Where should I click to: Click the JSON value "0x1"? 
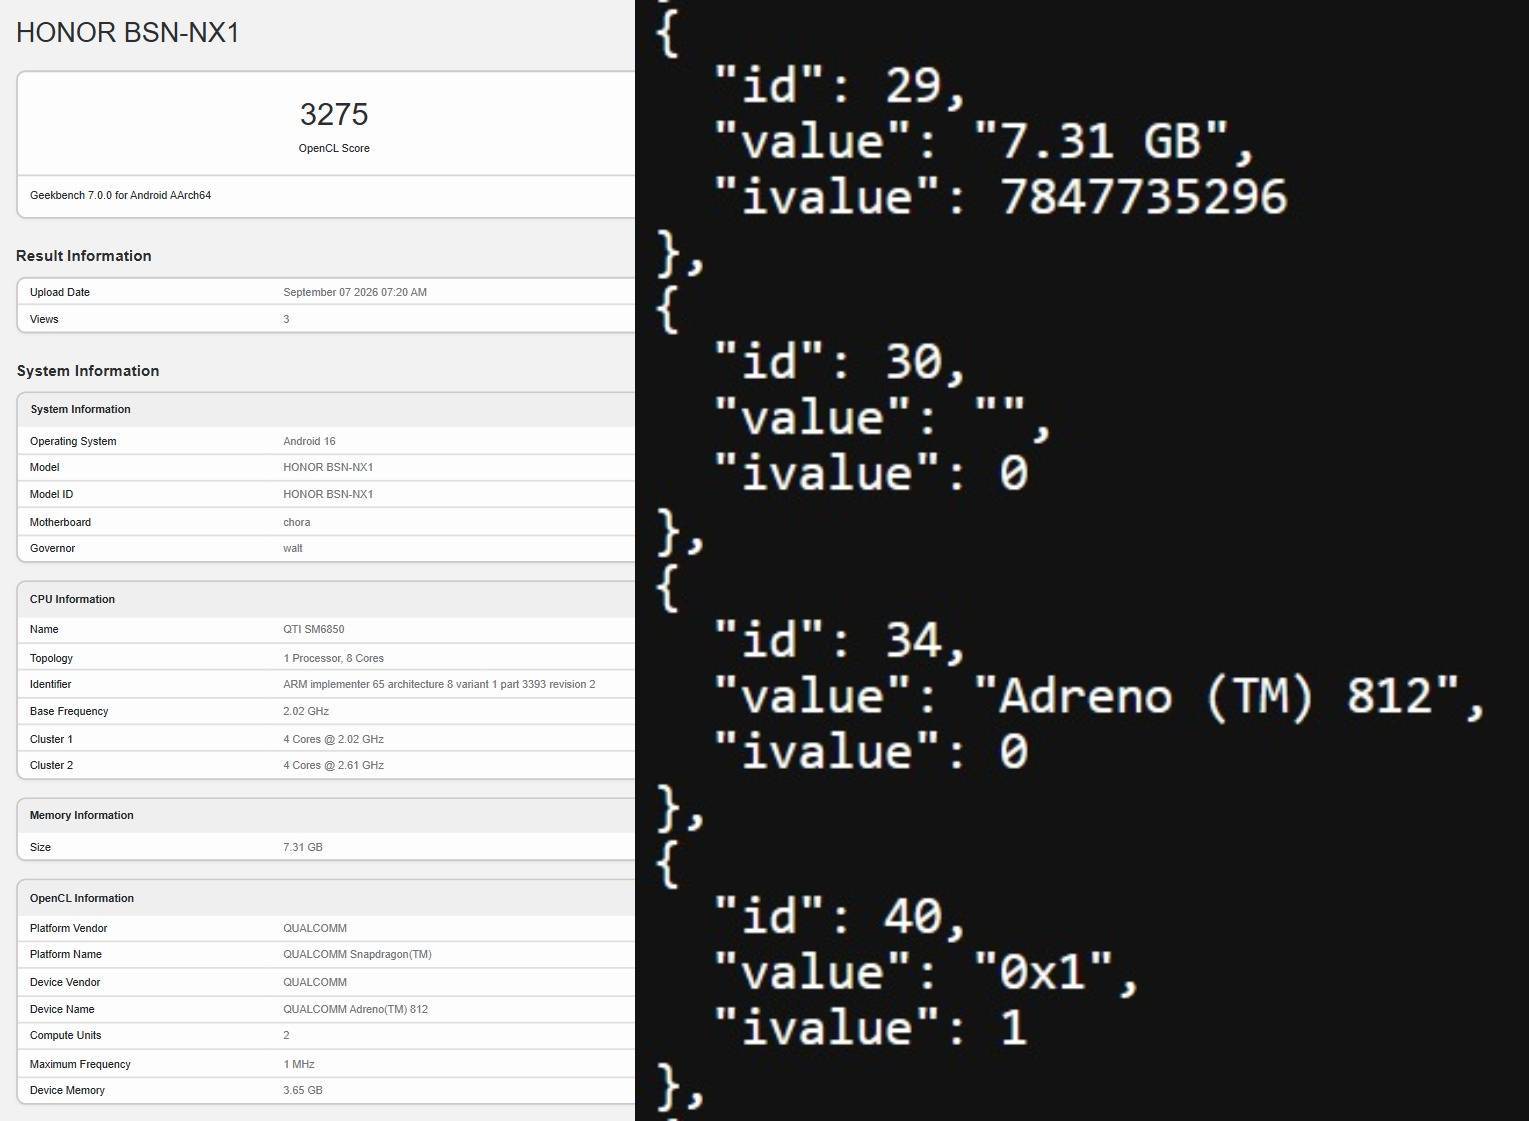point(1043,971)
